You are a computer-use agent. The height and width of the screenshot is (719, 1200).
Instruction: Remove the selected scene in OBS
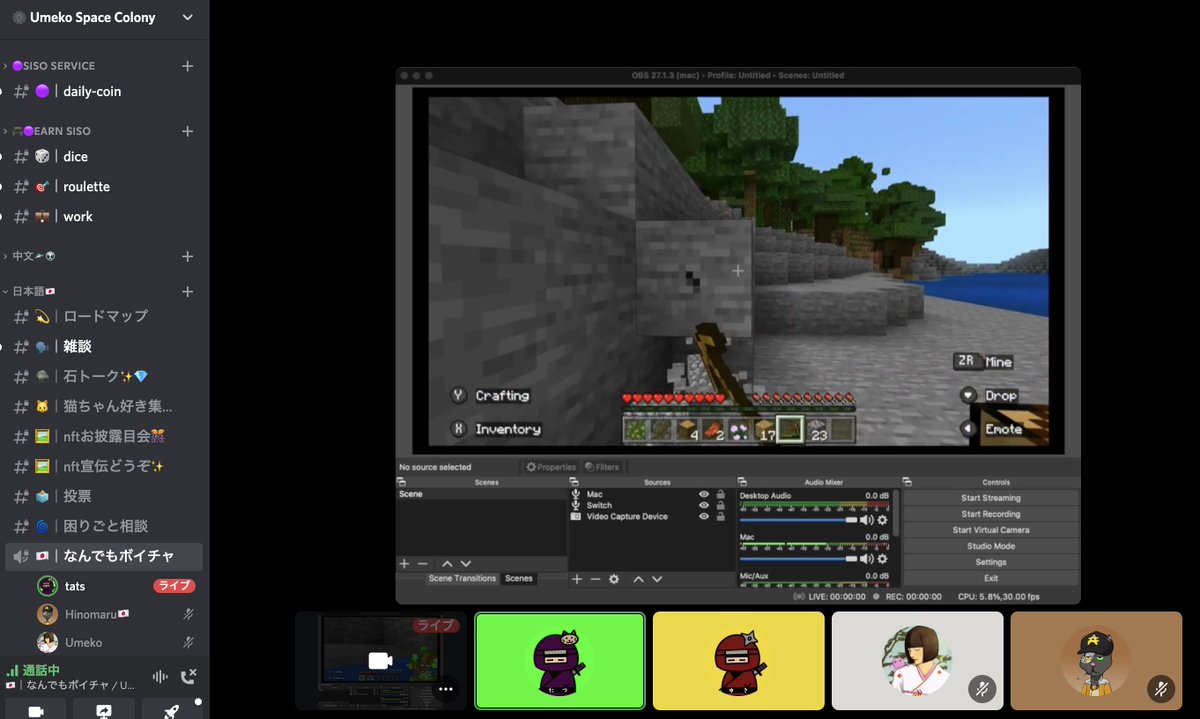[422, 564]
